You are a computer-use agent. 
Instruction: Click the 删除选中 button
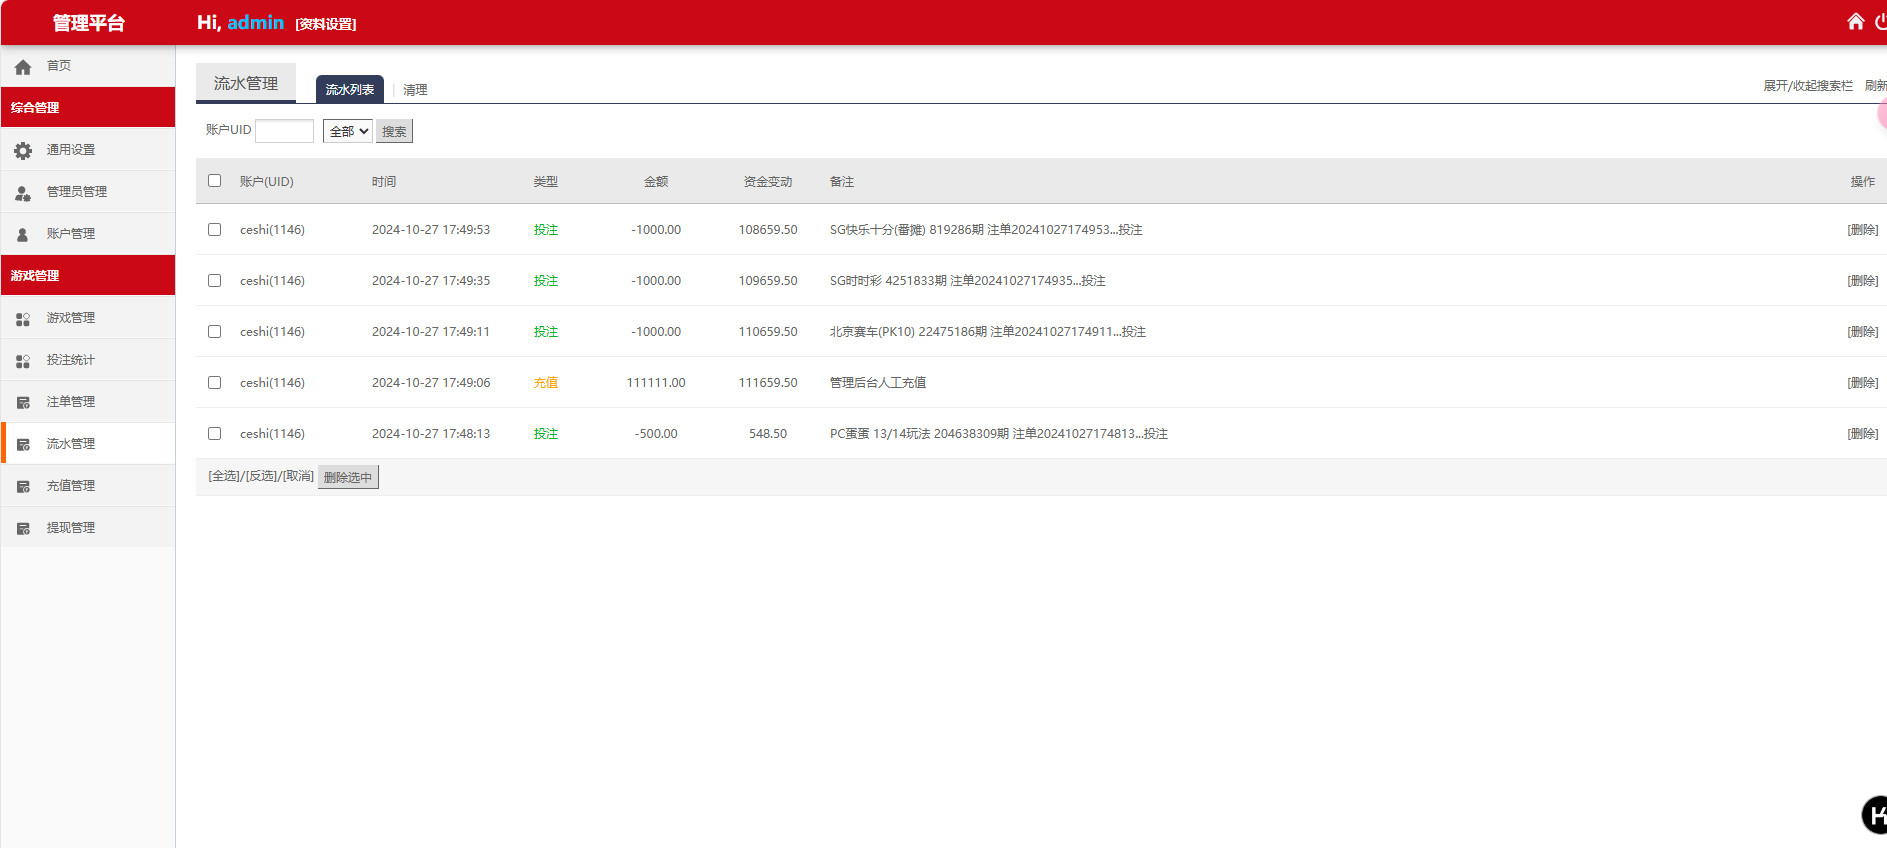pos(348,477)
